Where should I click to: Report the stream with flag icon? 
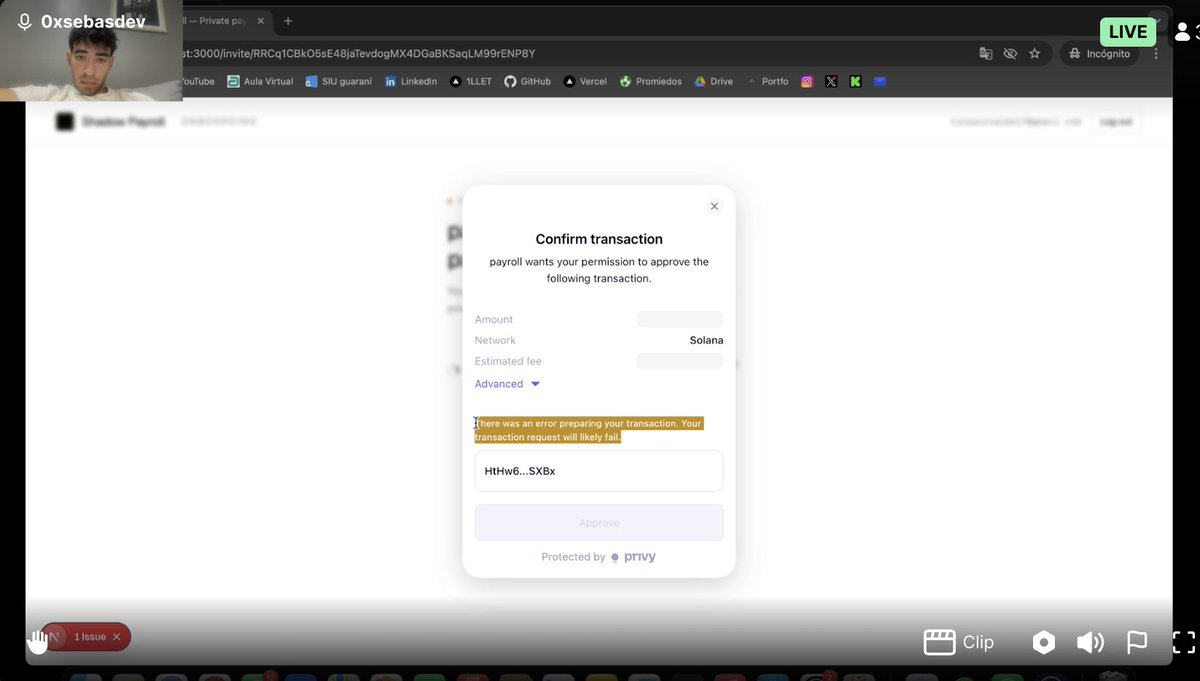(1137, 642)
